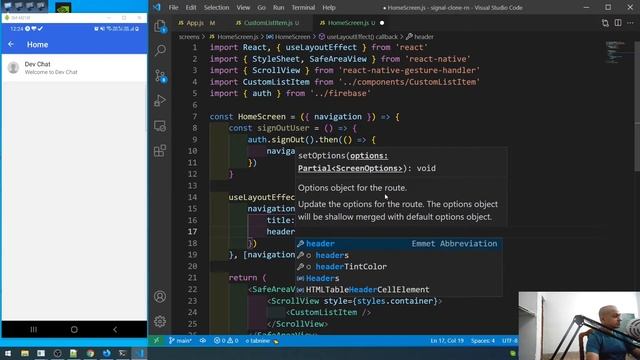640x360 pixels.
Task: Choose the Headers interface suggestion
Action: pyautogui.click(x=399, y=278)
